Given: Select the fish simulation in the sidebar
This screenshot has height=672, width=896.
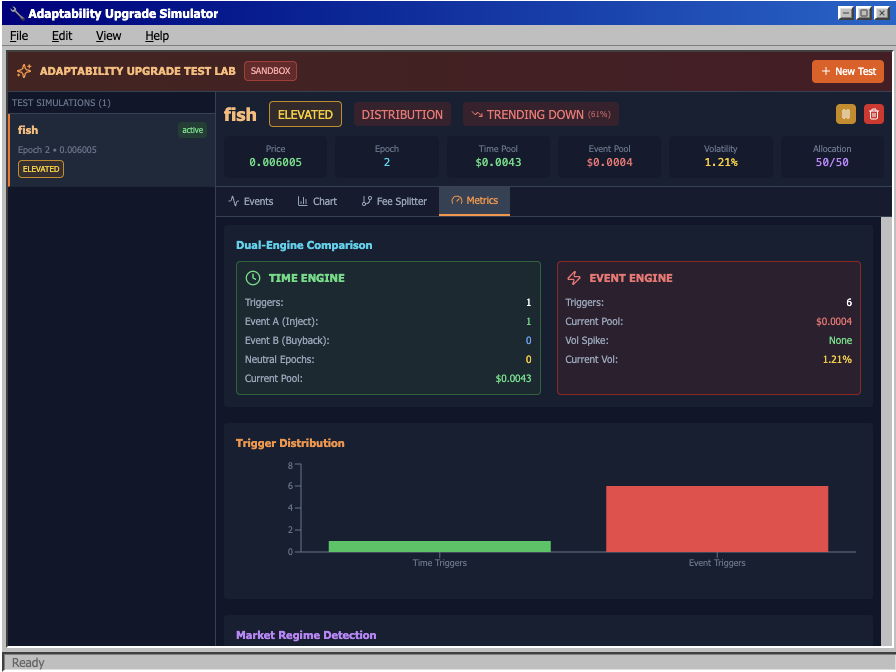Looking at the screenshot, I should (x=111, y=150).
